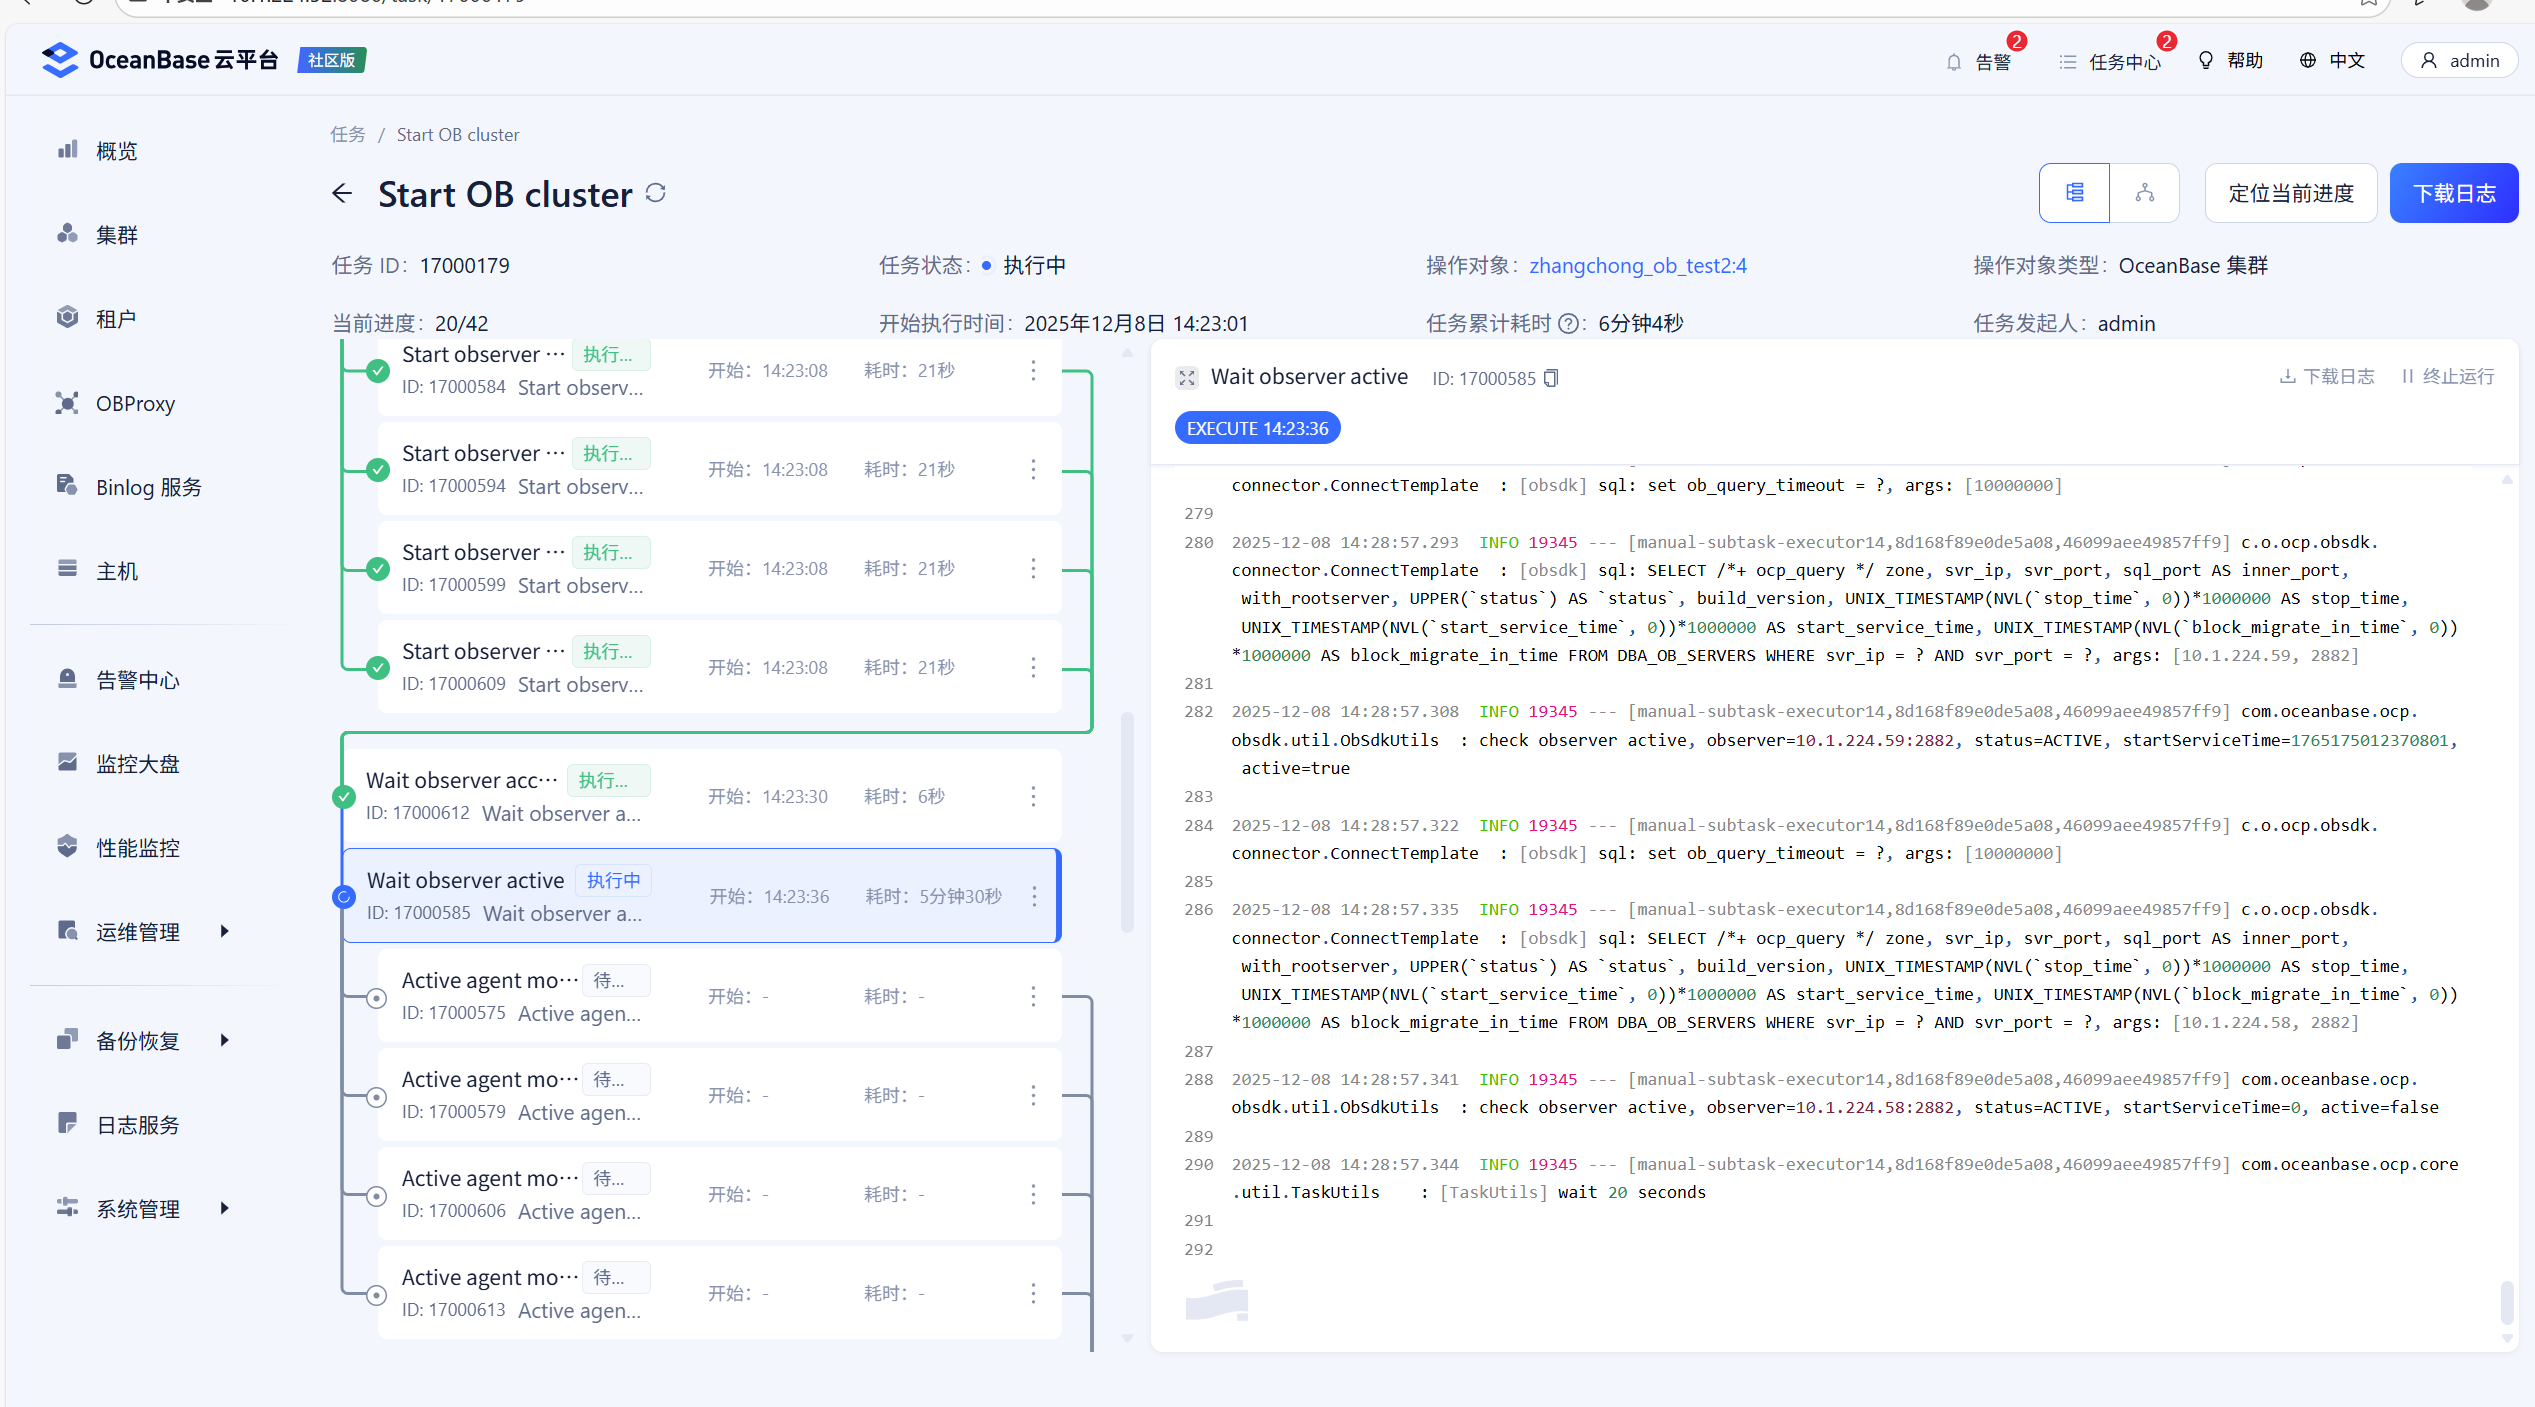
Task: Open more options for subtask 17000584
Action: point(1033,370)
